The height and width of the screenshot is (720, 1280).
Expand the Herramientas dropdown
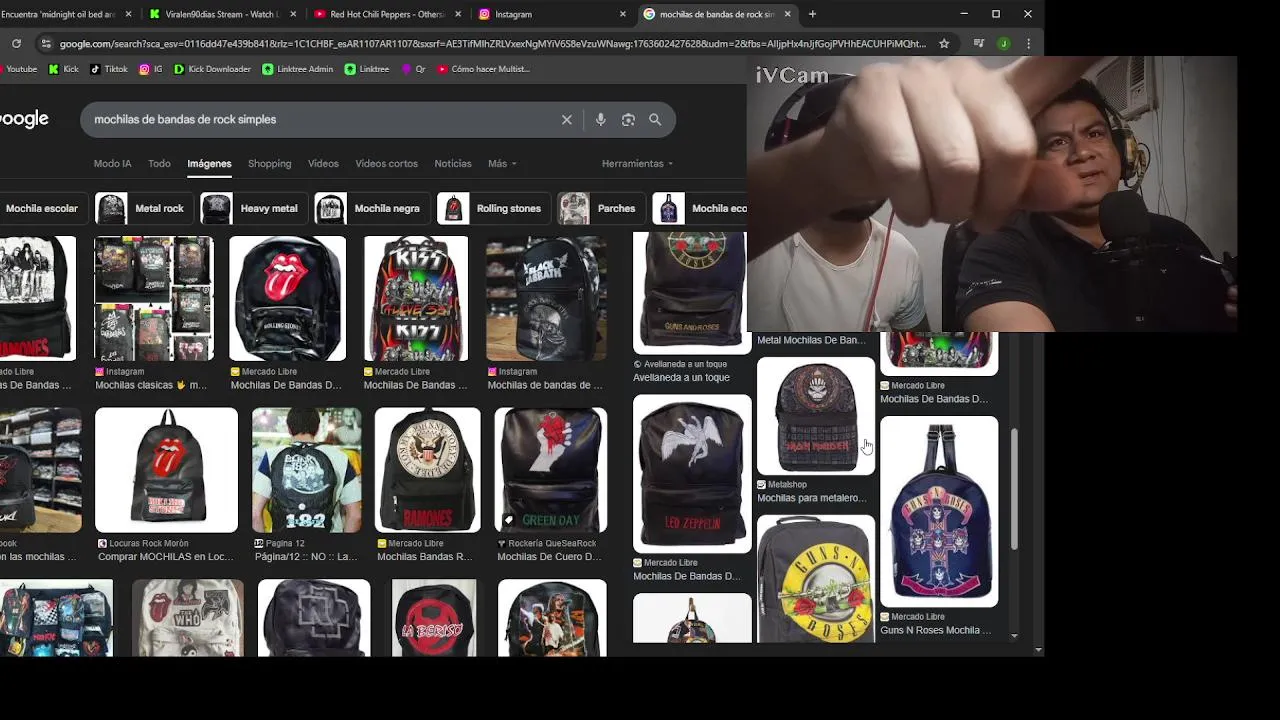pyautogui.click(x=637, y=163)
